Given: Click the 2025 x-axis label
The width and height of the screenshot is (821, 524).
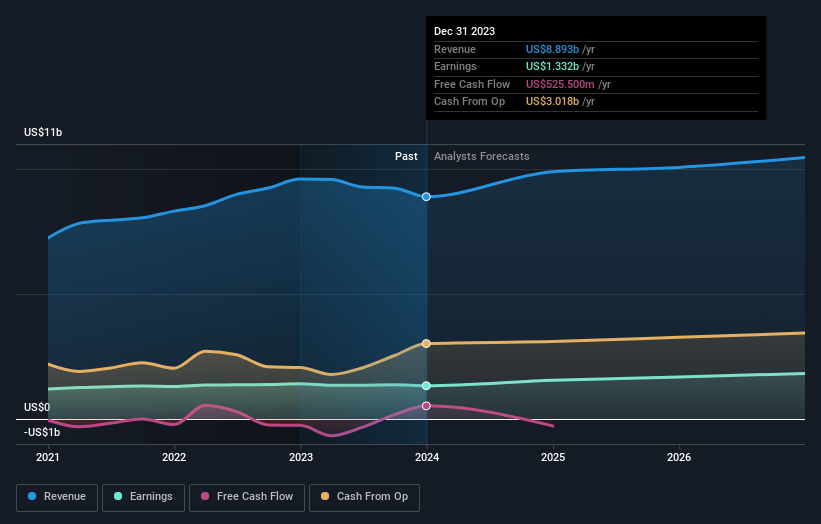Looking at the screenshot, I should coord(553,458).
